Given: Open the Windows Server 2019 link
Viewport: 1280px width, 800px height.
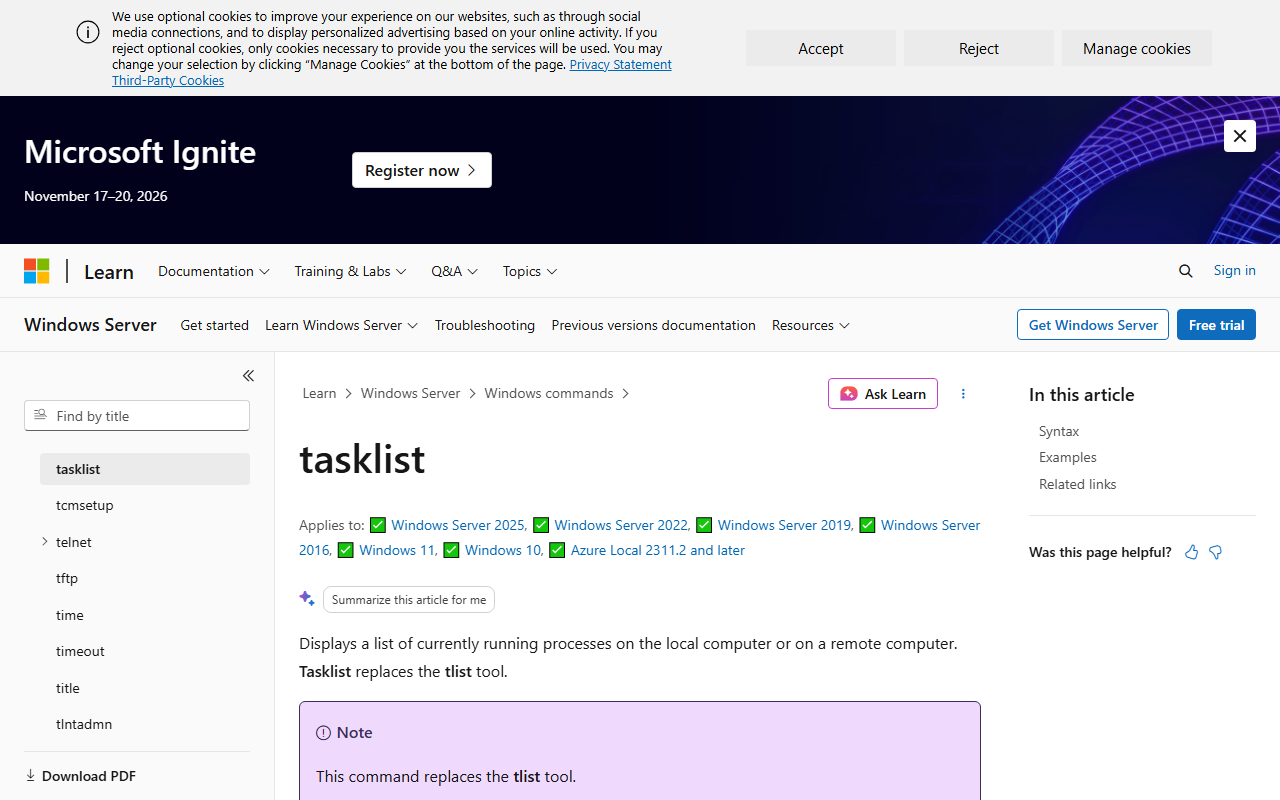Looking at the screenshot, I should 785,525.
